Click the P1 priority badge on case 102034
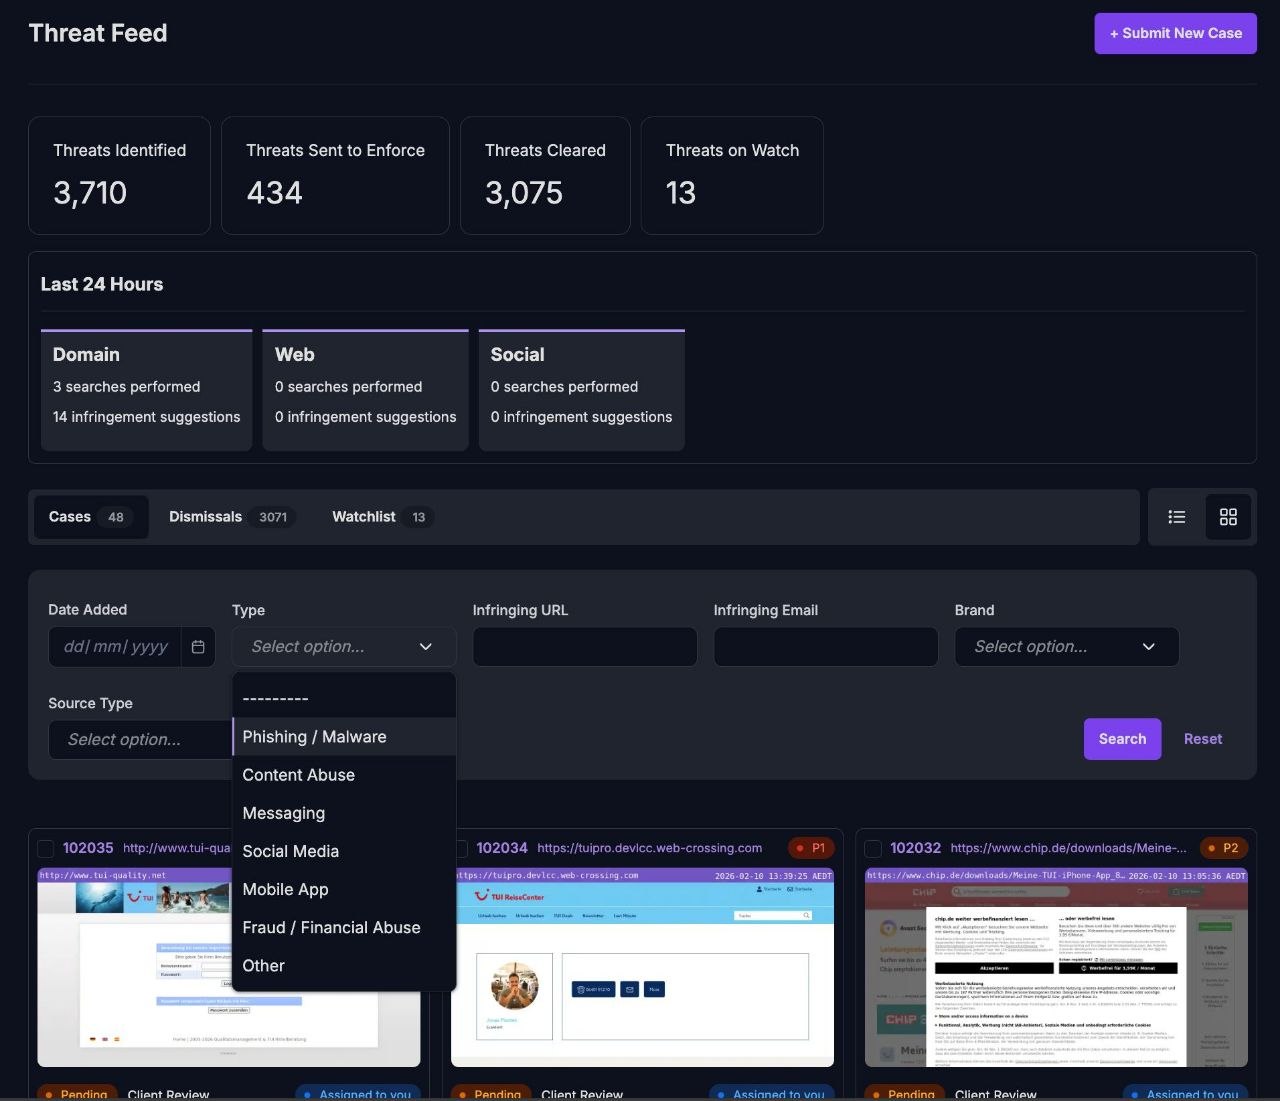Image resolution: width=1280 pixels, height=1101 pixels. 811,848
